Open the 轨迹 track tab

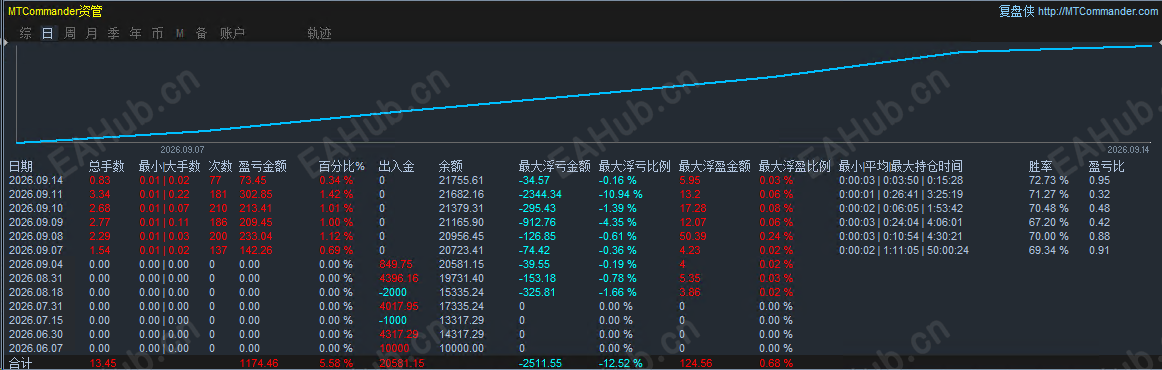coord(319,33)
